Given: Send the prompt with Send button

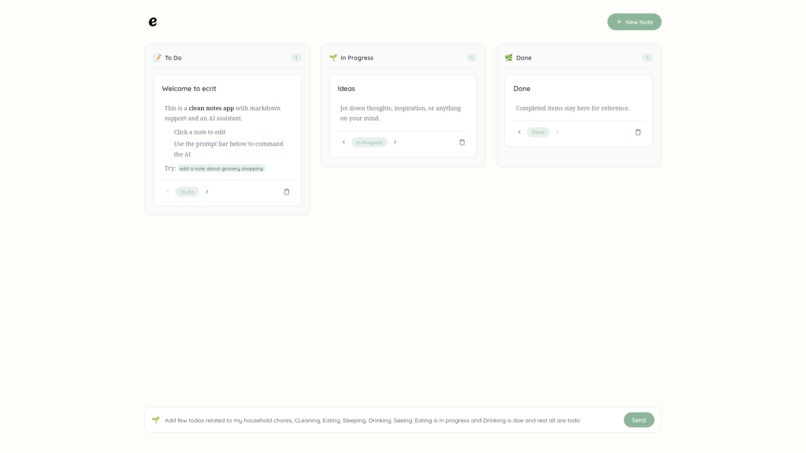Looking at the screenshot, I should point(639,420).
